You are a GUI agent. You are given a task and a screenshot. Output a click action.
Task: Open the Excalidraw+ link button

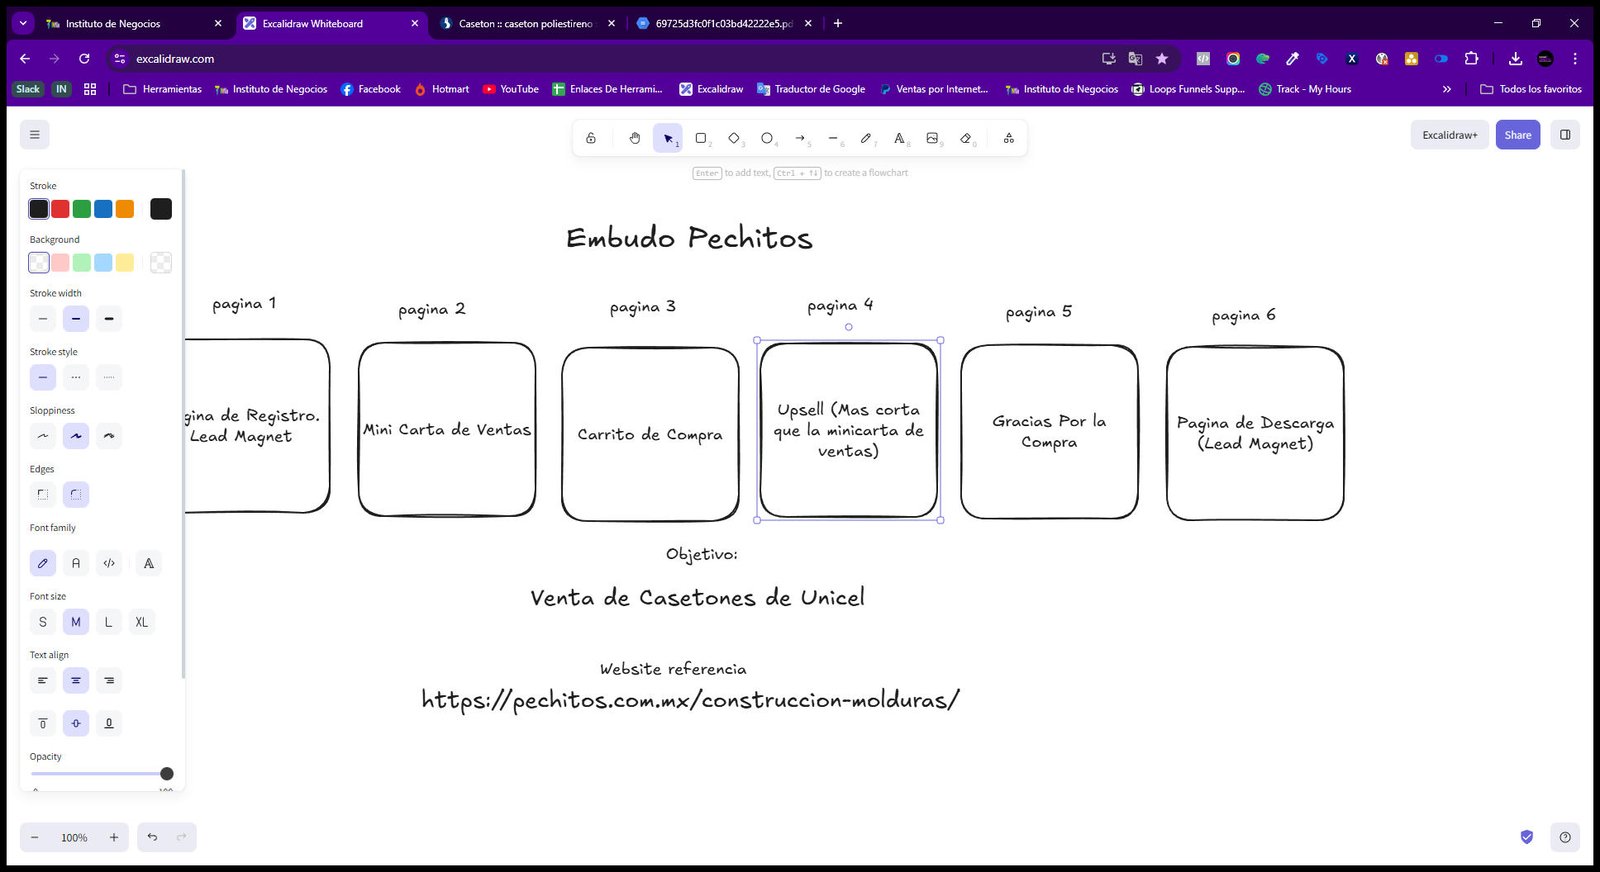point(1450,135)
